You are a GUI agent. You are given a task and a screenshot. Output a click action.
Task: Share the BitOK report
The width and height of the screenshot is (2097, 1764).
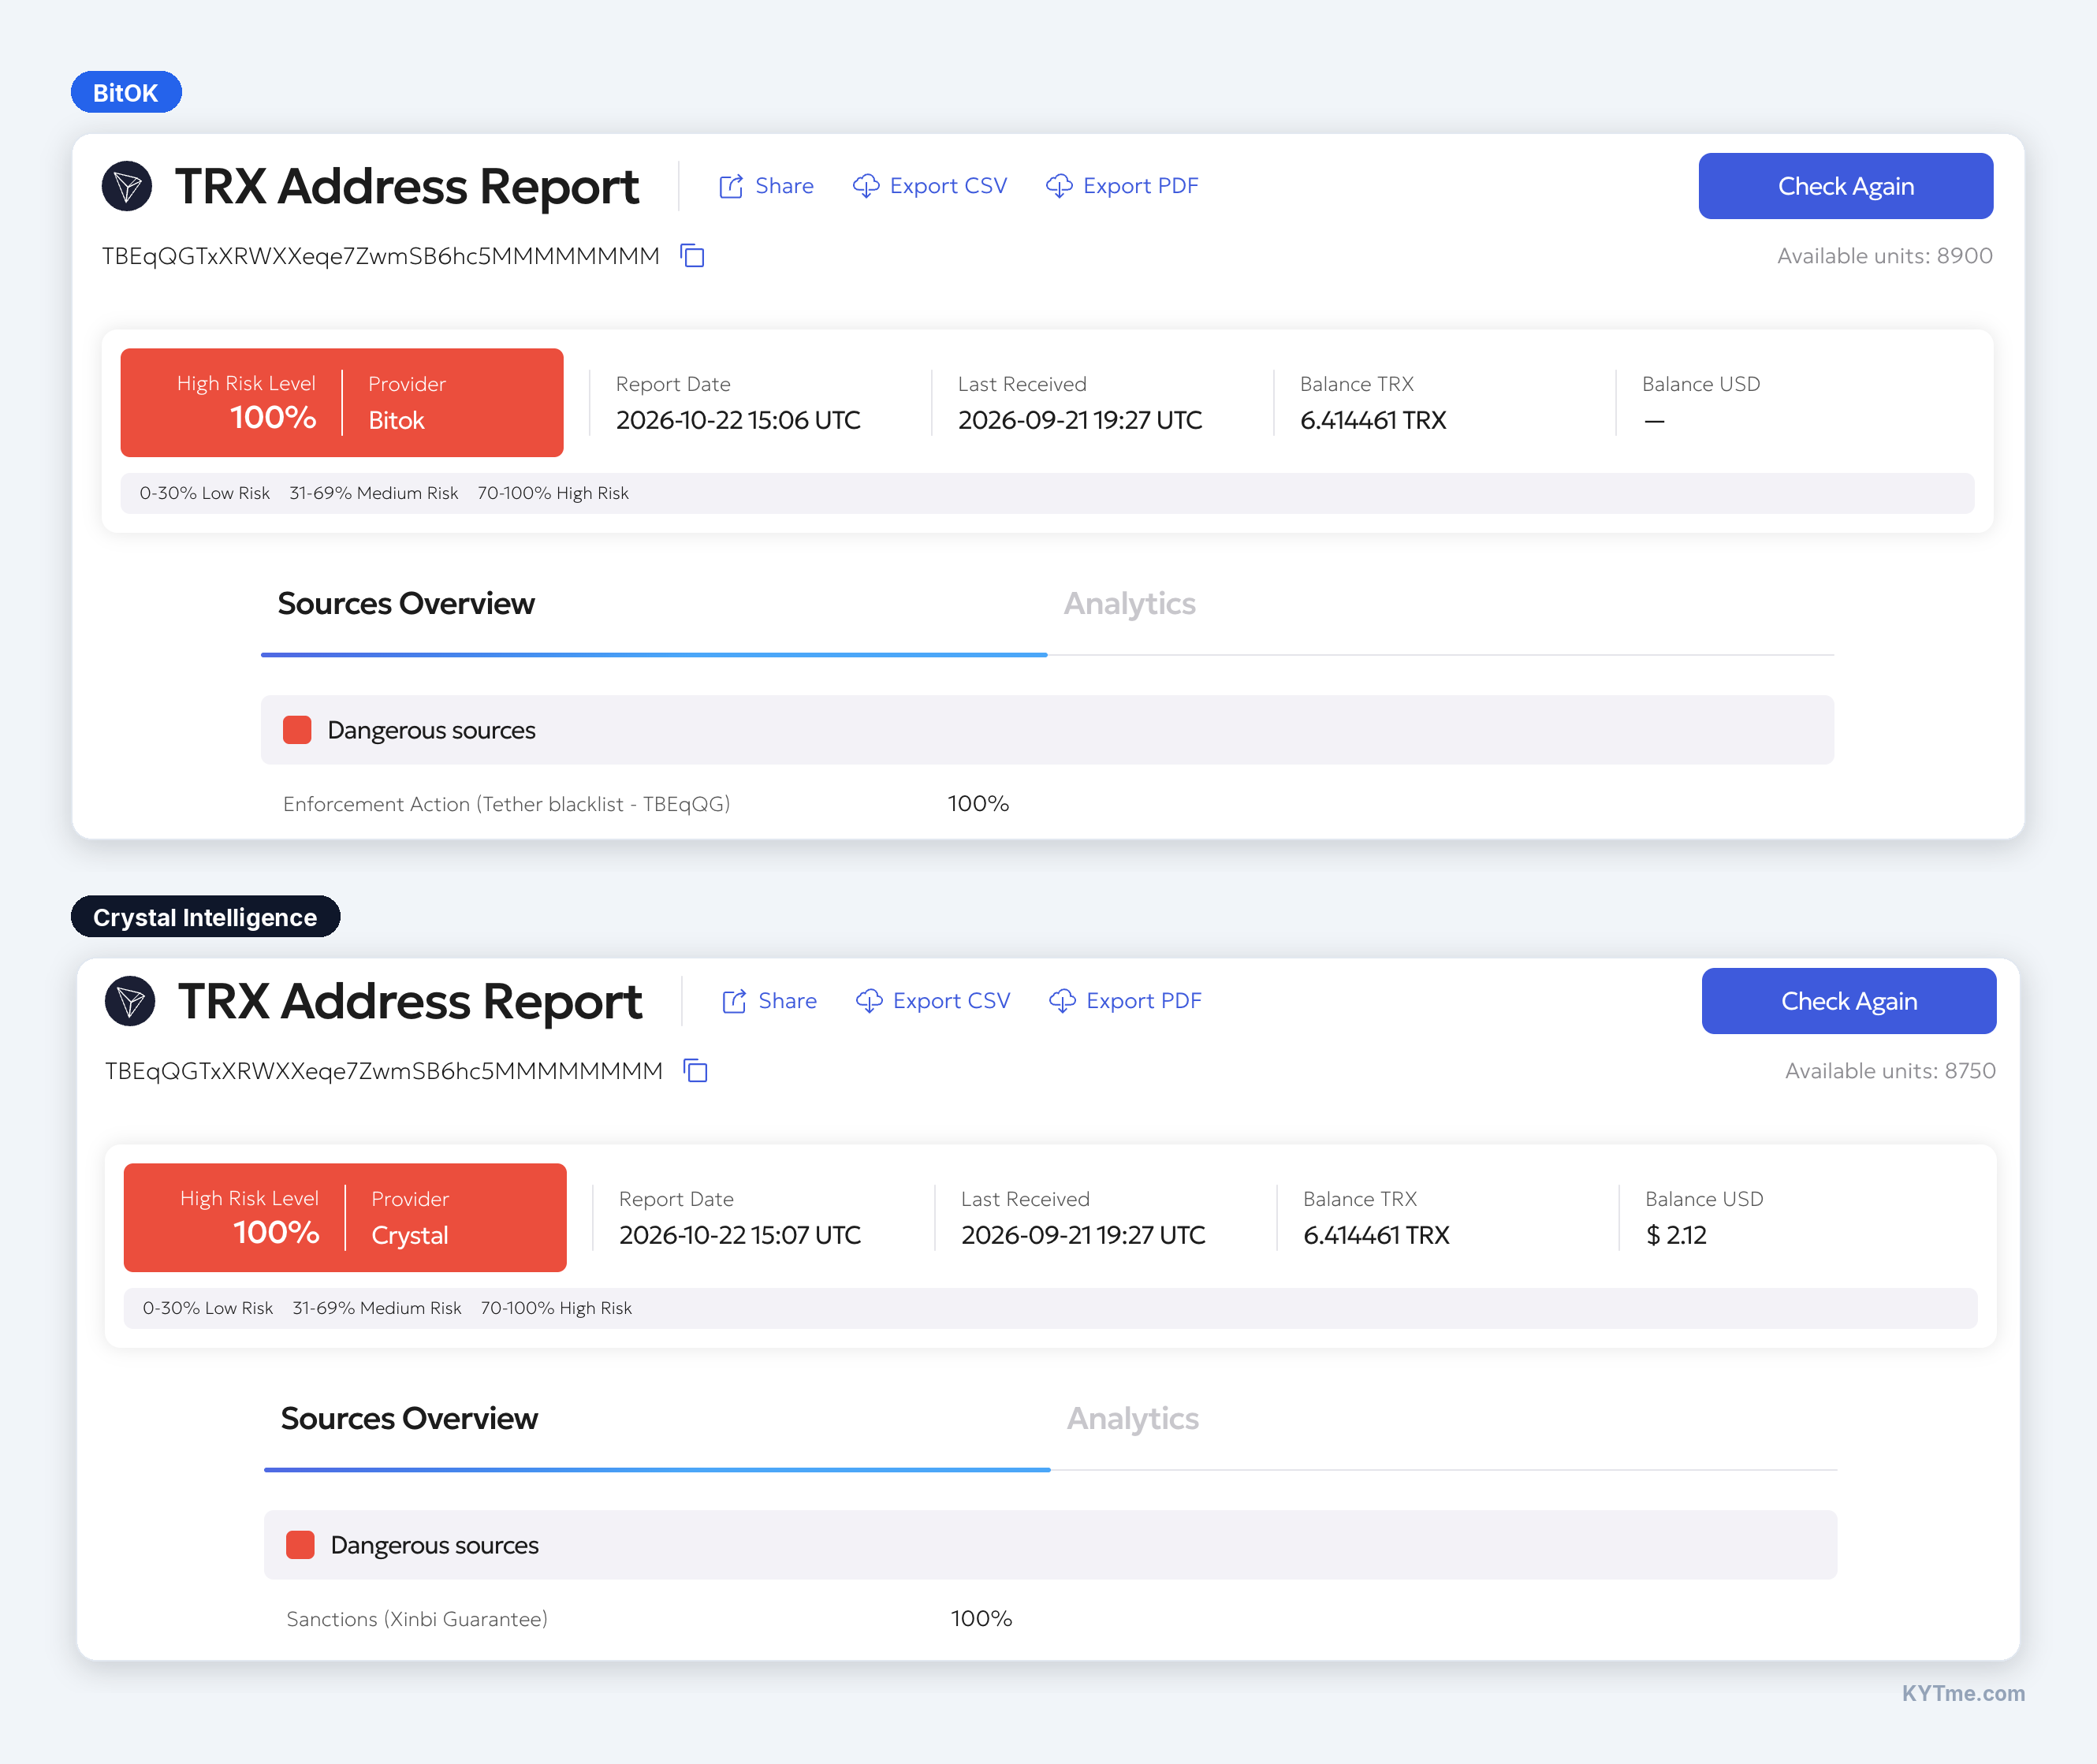point(766,186)
